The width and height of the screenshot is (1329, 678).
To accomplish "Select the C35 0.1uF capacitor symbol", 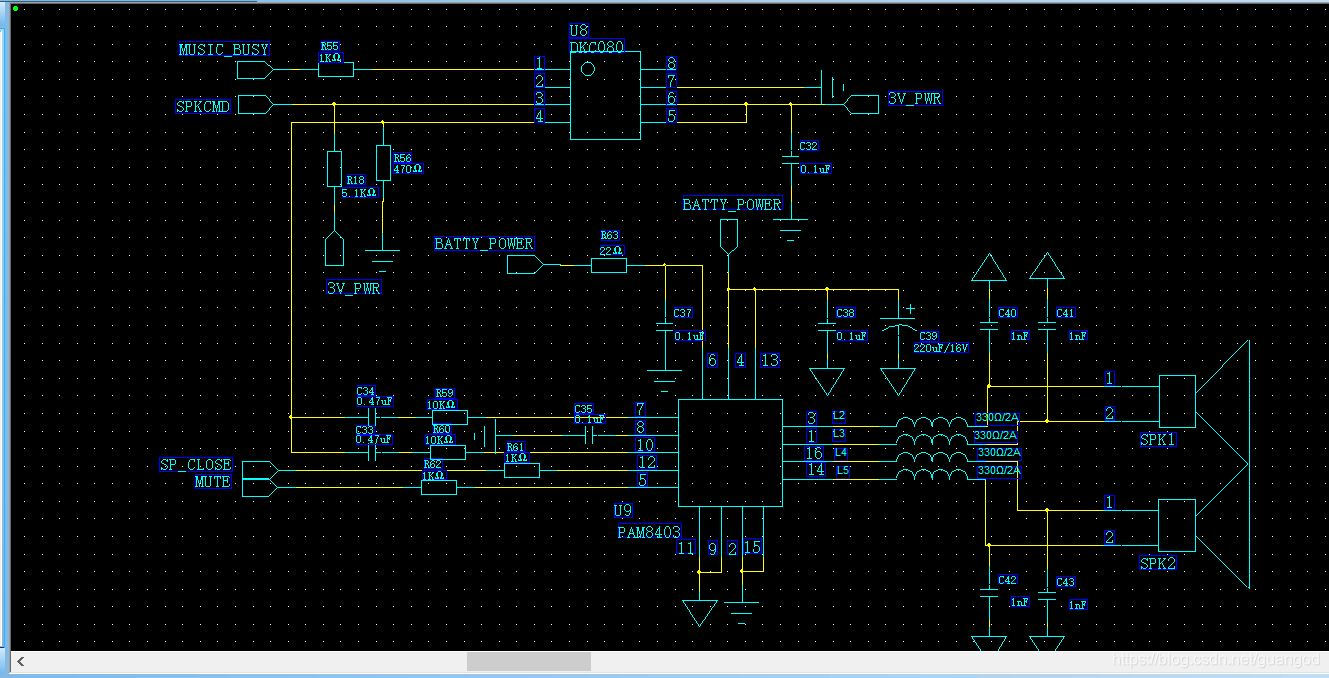I will click(590, 435).
